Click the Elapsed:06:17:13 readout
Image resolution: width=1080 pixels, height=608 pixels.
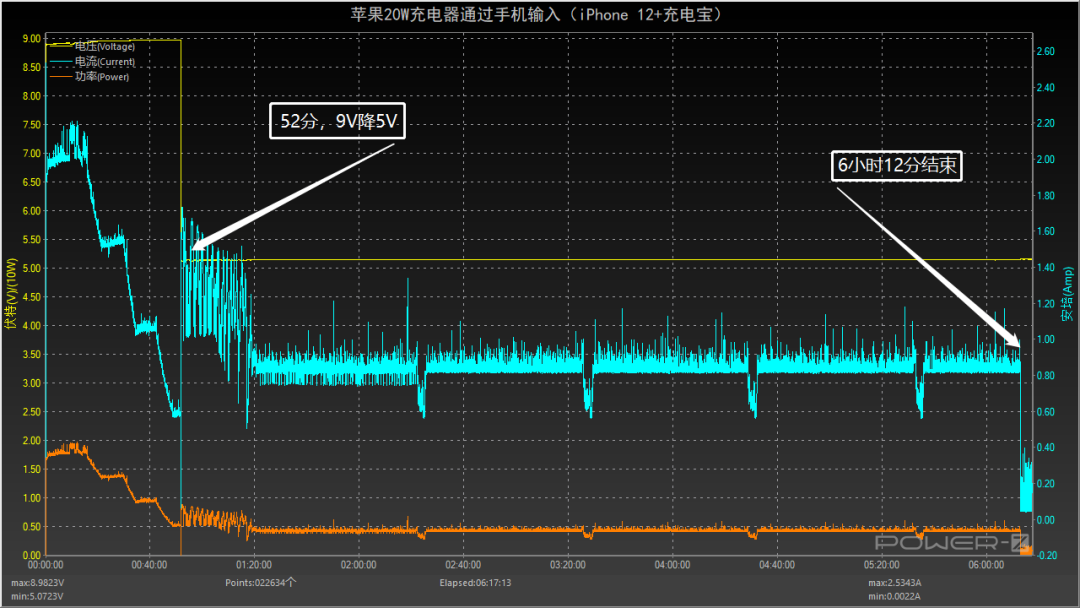pyautogui.click(x=475, y=583)
